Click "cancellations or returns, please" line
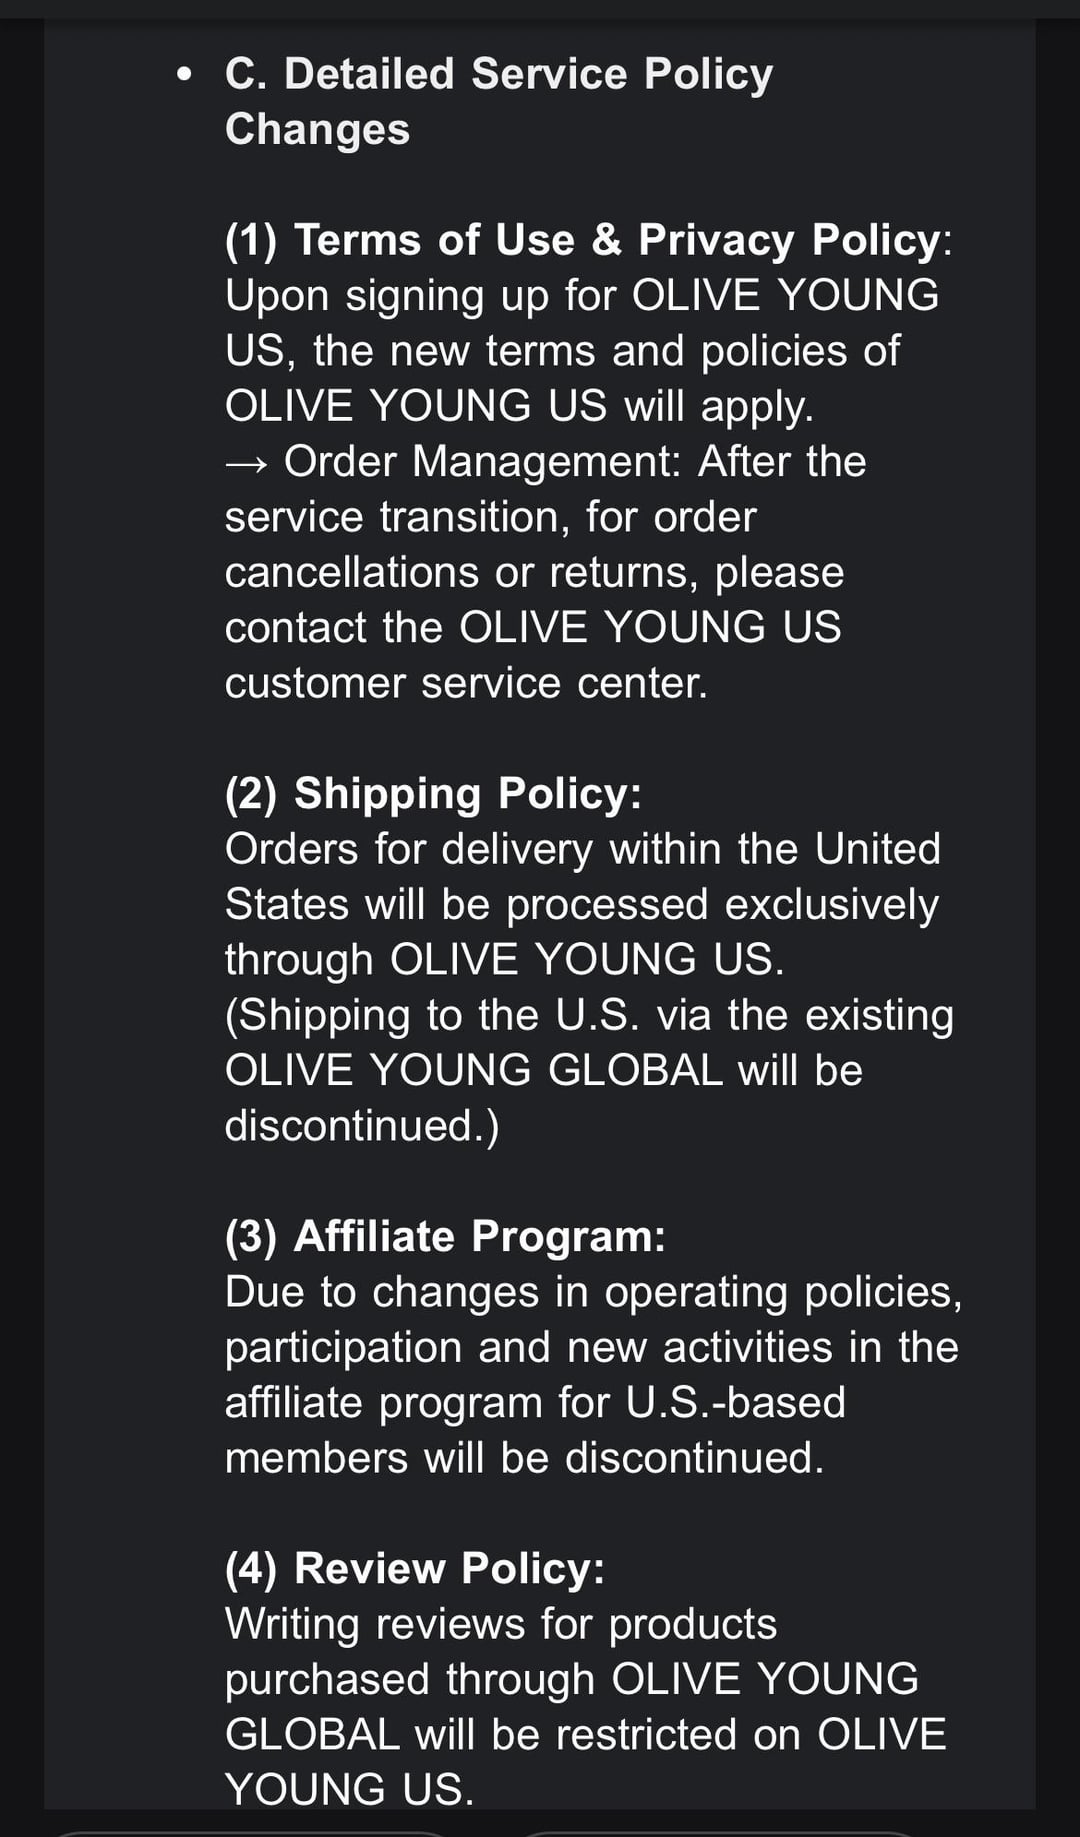This screenshot has height=1837, width=1080. 534,573
